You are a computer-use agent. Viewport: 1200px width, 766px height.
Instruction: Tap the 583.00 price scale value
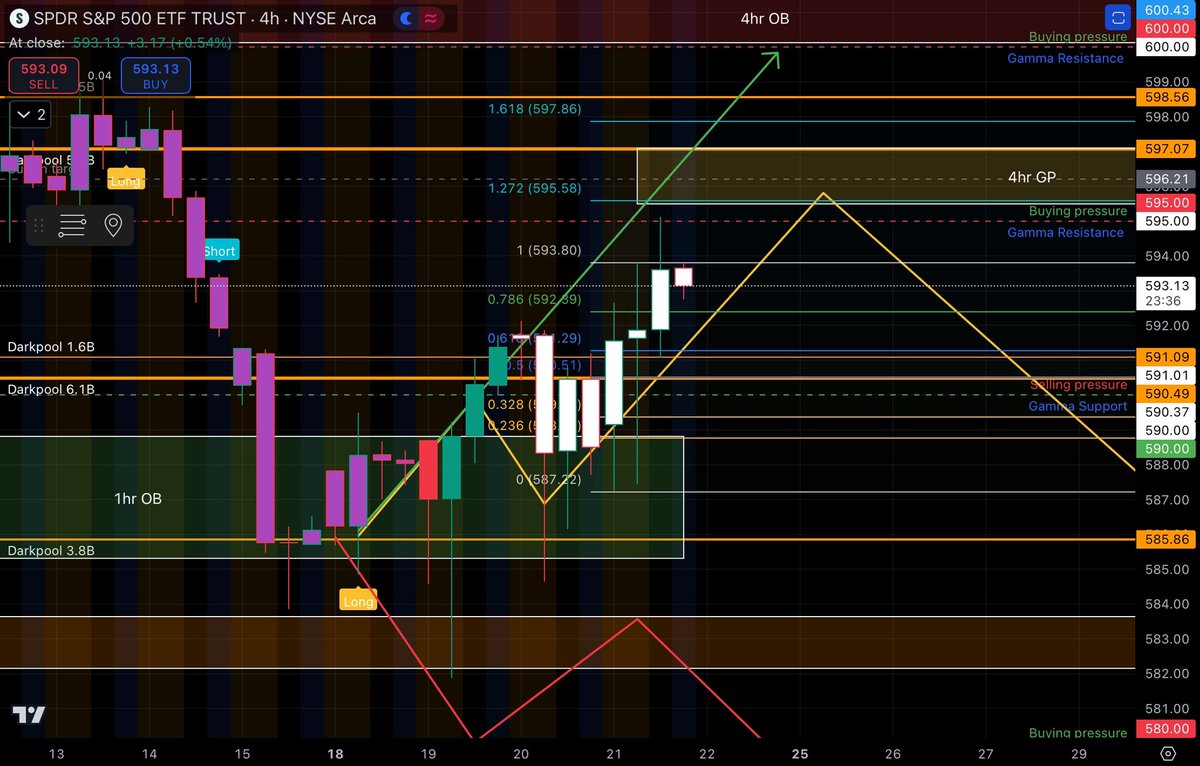point(1166,639)
